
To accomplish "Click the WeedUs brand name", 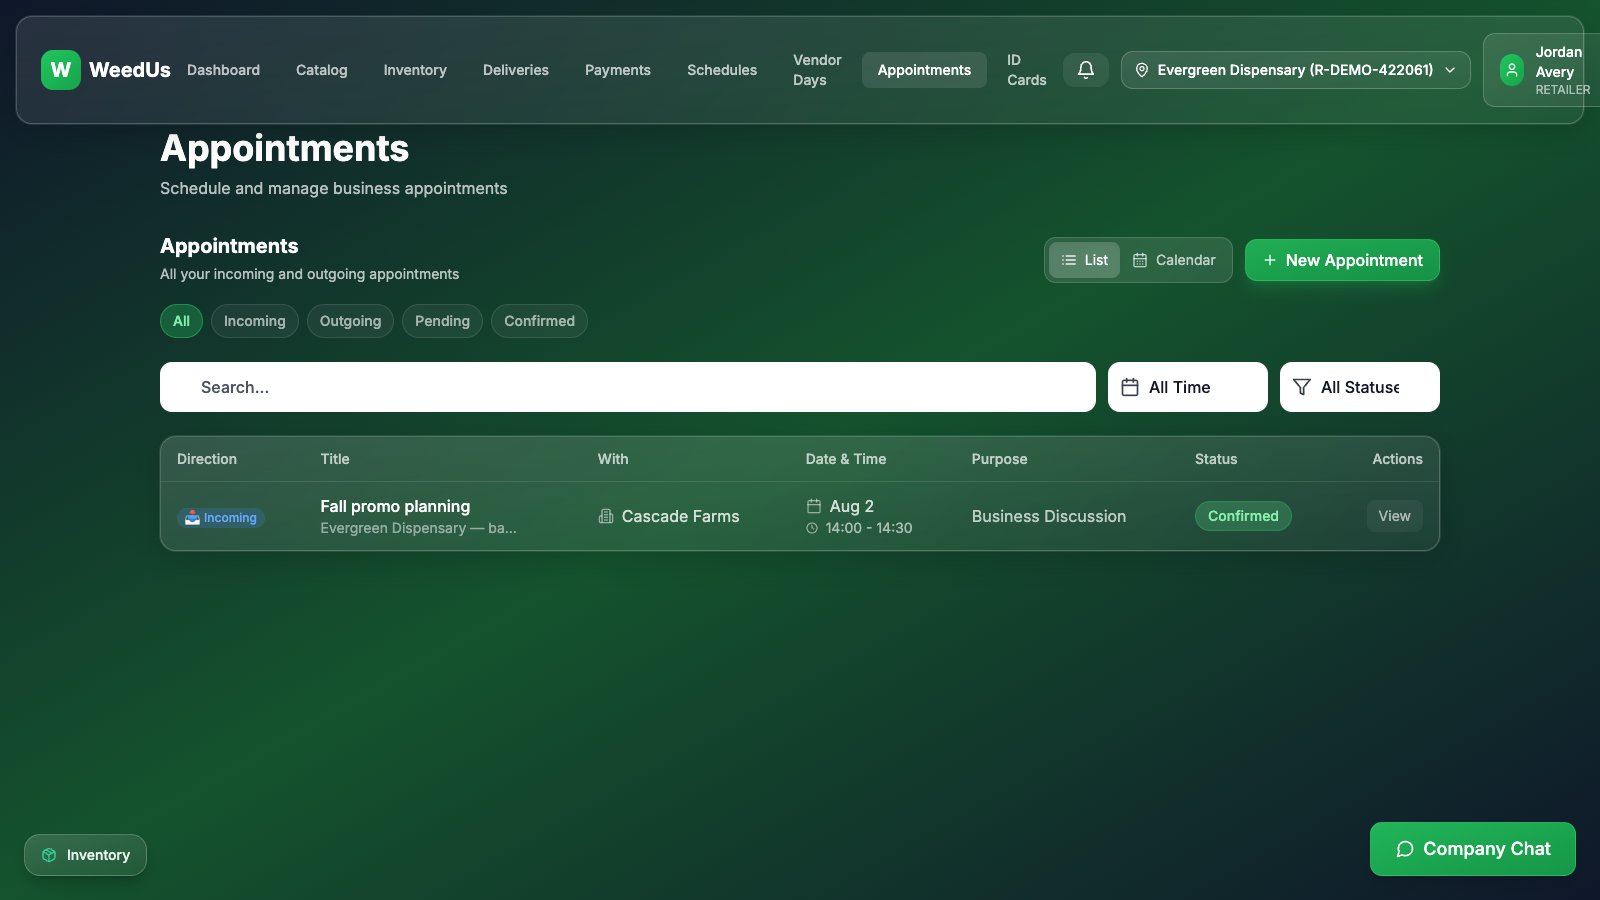I will [x=130, y=70].
